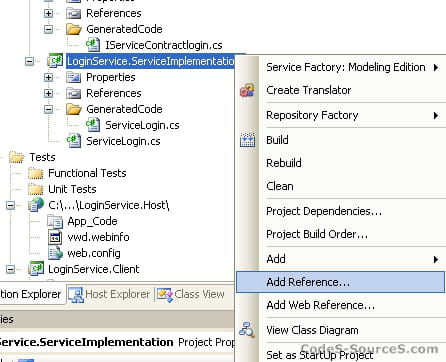Collapse the LoginService.ServiceImplementation project node

(x=30, y=61)
